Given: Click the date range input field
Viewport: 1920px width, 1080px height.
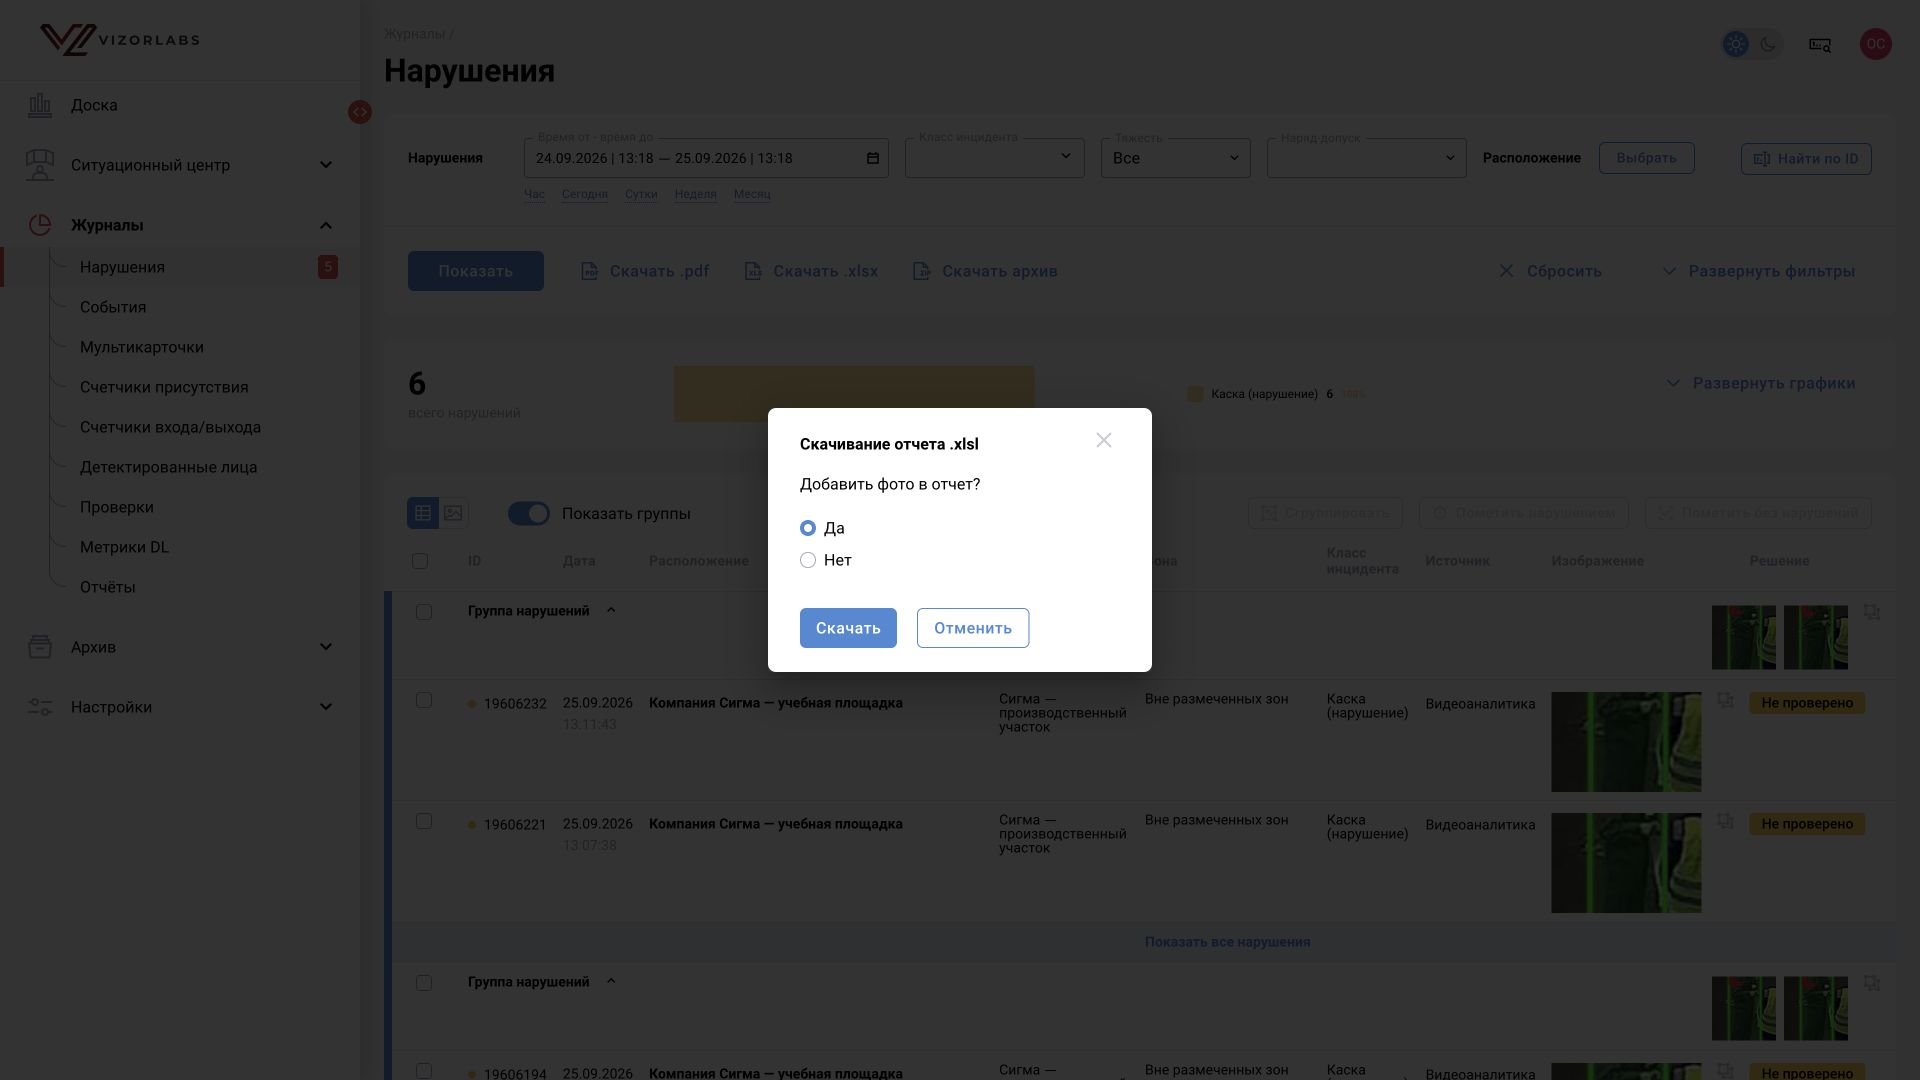Looking at the screenshot, I should 706,158.
